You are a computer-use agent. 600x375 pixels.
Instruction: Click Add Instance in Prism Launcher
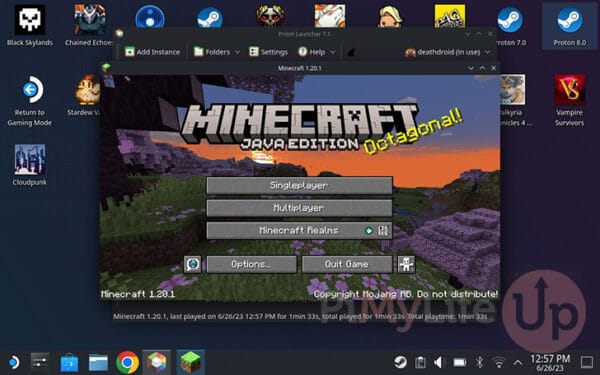[x=153, y=52]
